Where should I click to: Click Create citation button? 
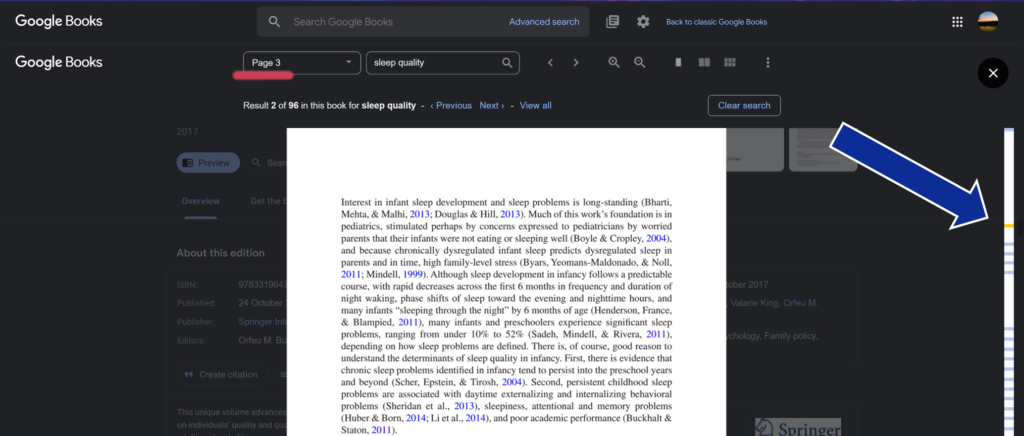(x=221, y=375)
